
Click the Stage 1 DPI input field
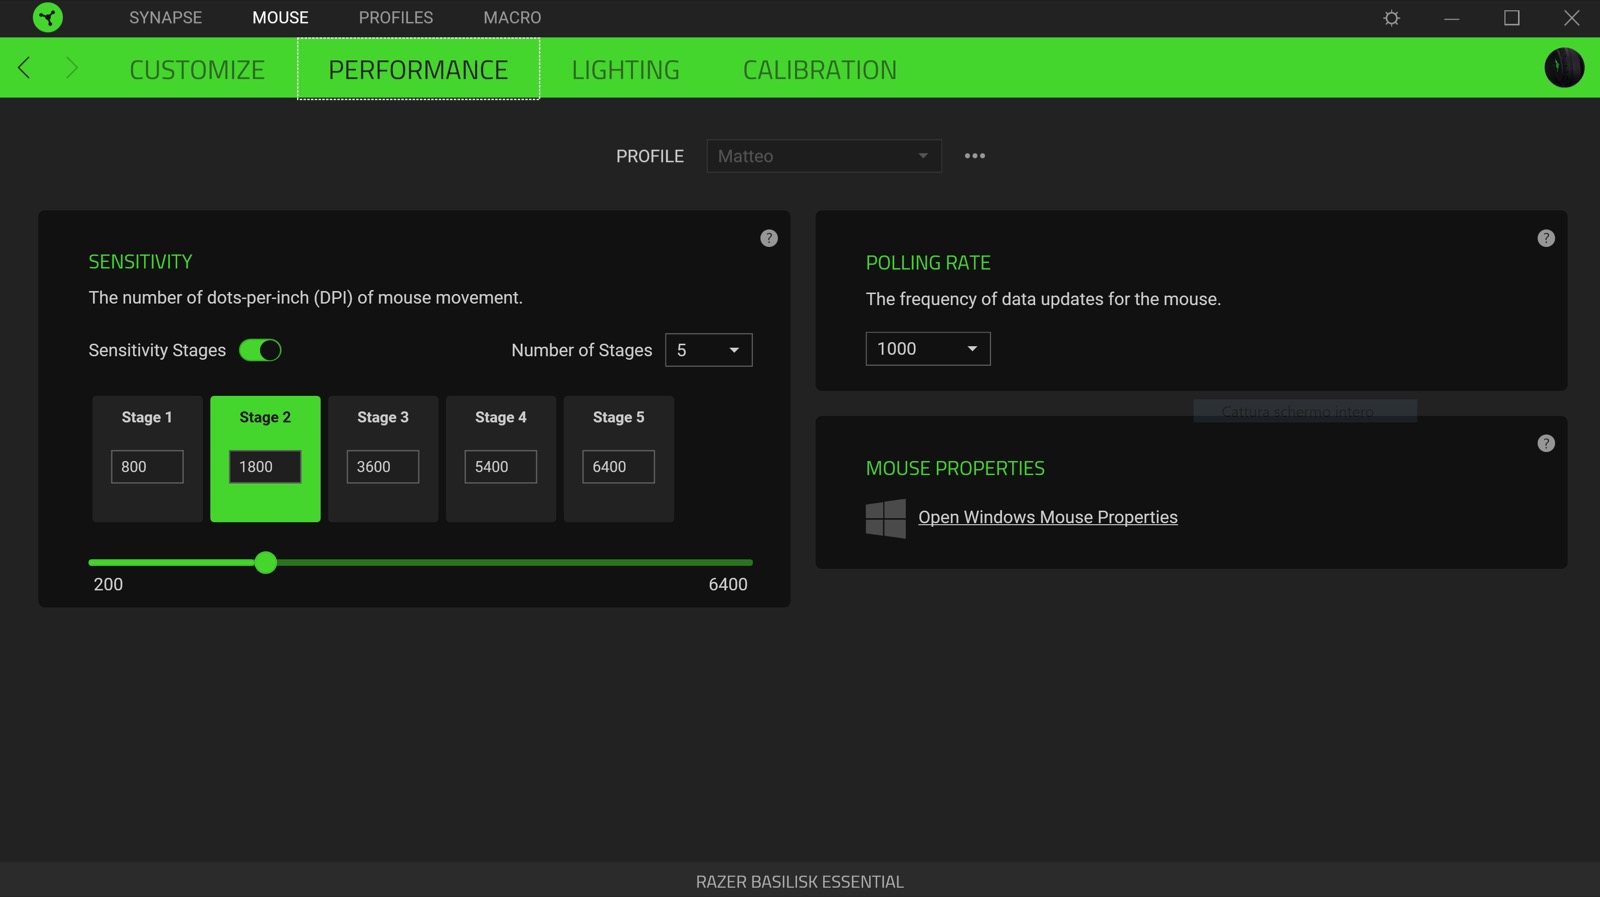pos(147,467)
